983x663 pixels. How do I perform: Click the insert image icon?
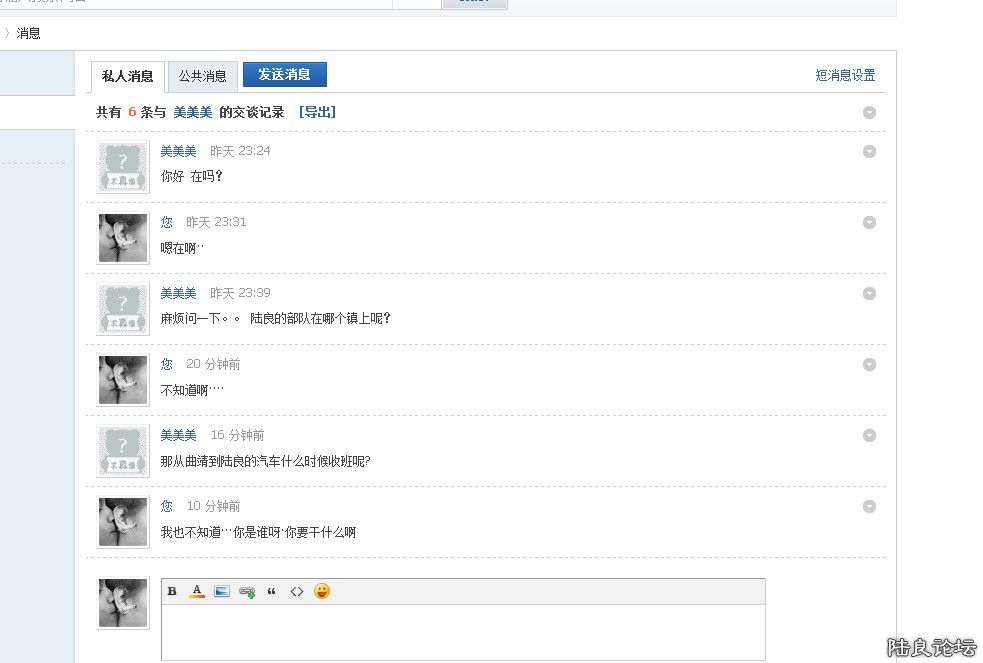(x=222, y=591)
